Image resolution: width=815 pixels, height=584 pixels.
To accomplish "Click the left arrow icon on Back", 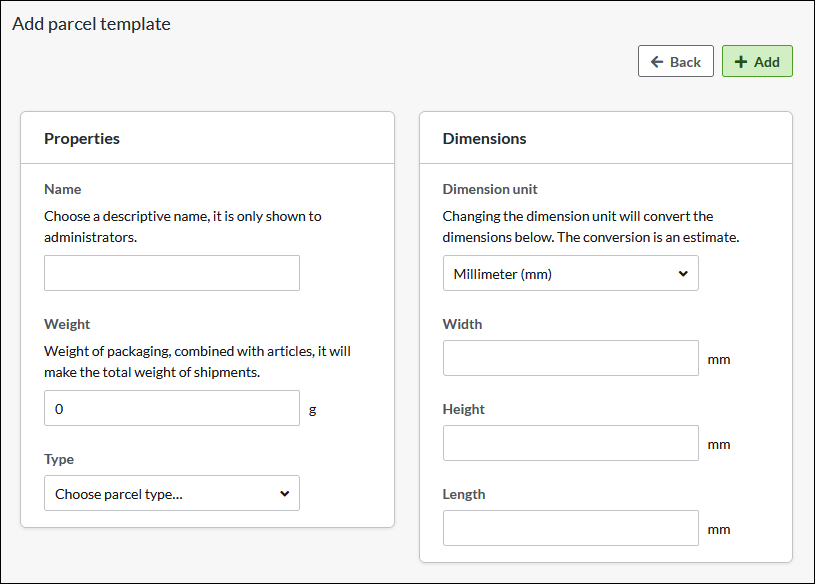I will [657, 62].
